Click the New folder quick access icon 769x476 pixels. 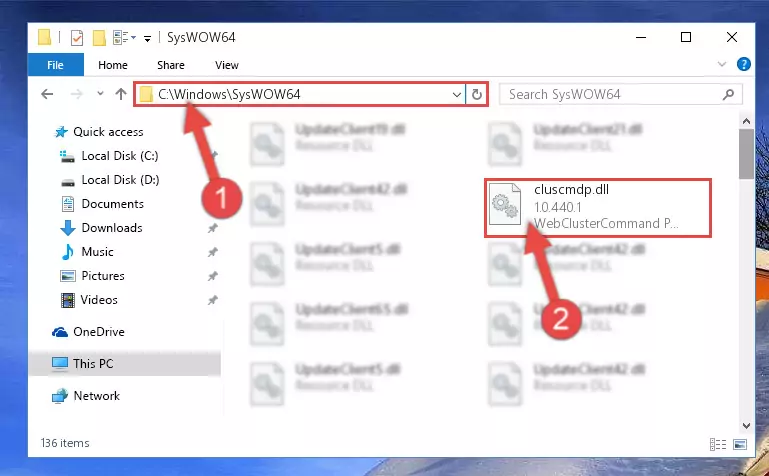(x=99, y=37)
